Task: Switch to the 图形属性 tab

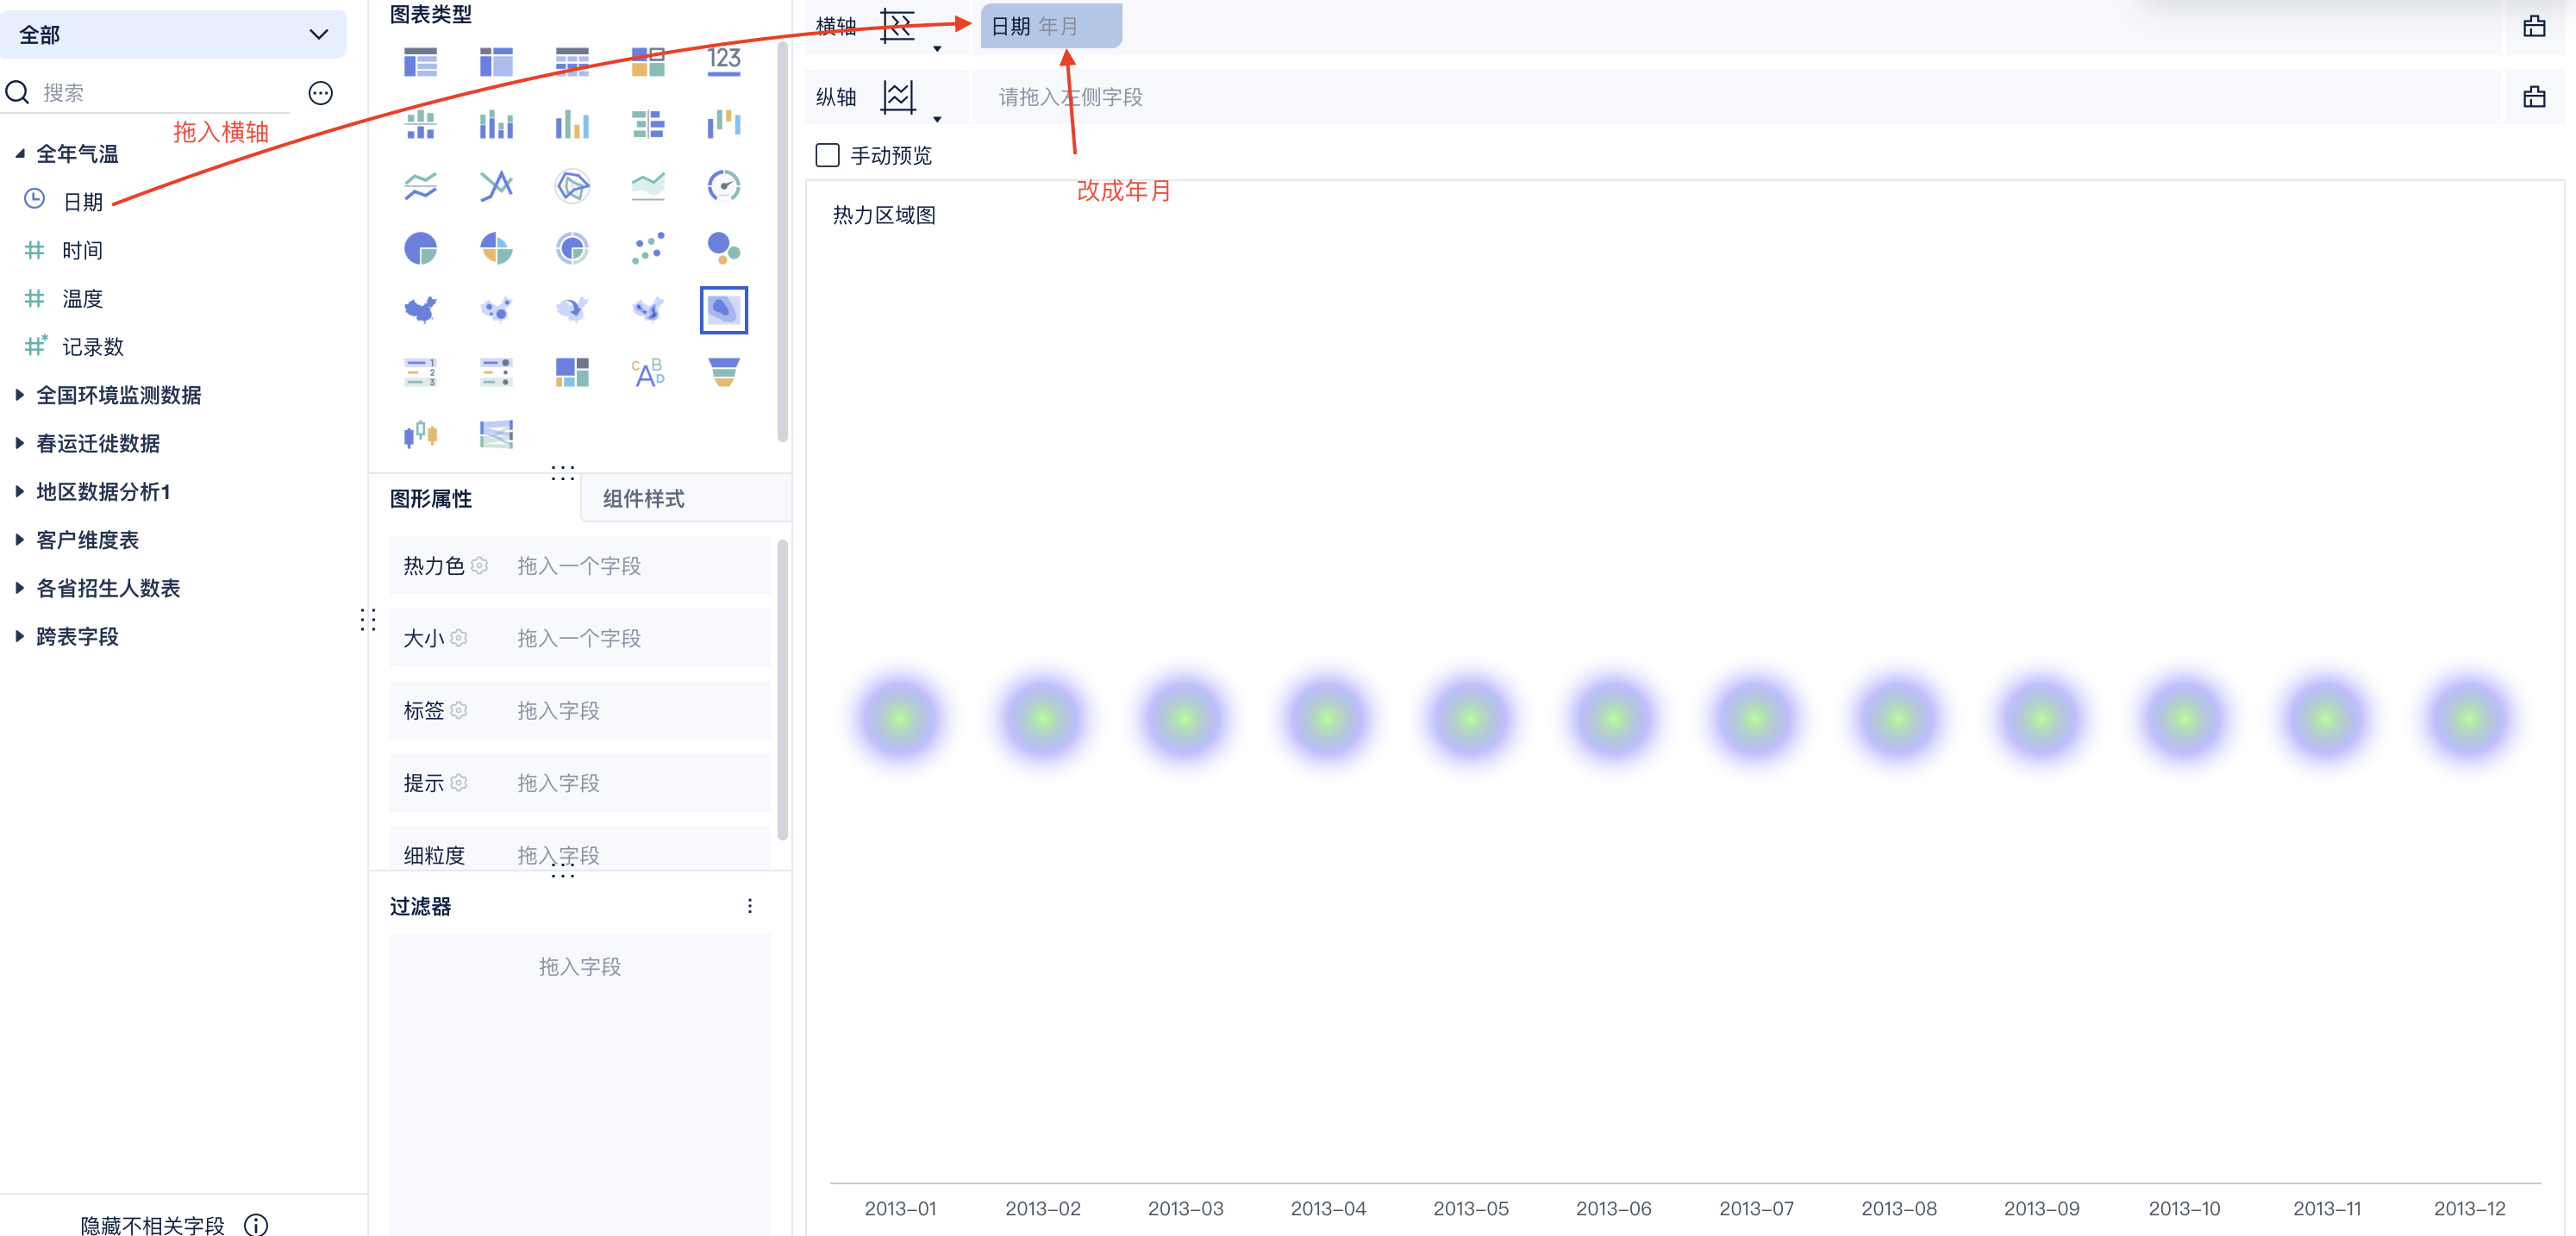Action: (431, 499)
